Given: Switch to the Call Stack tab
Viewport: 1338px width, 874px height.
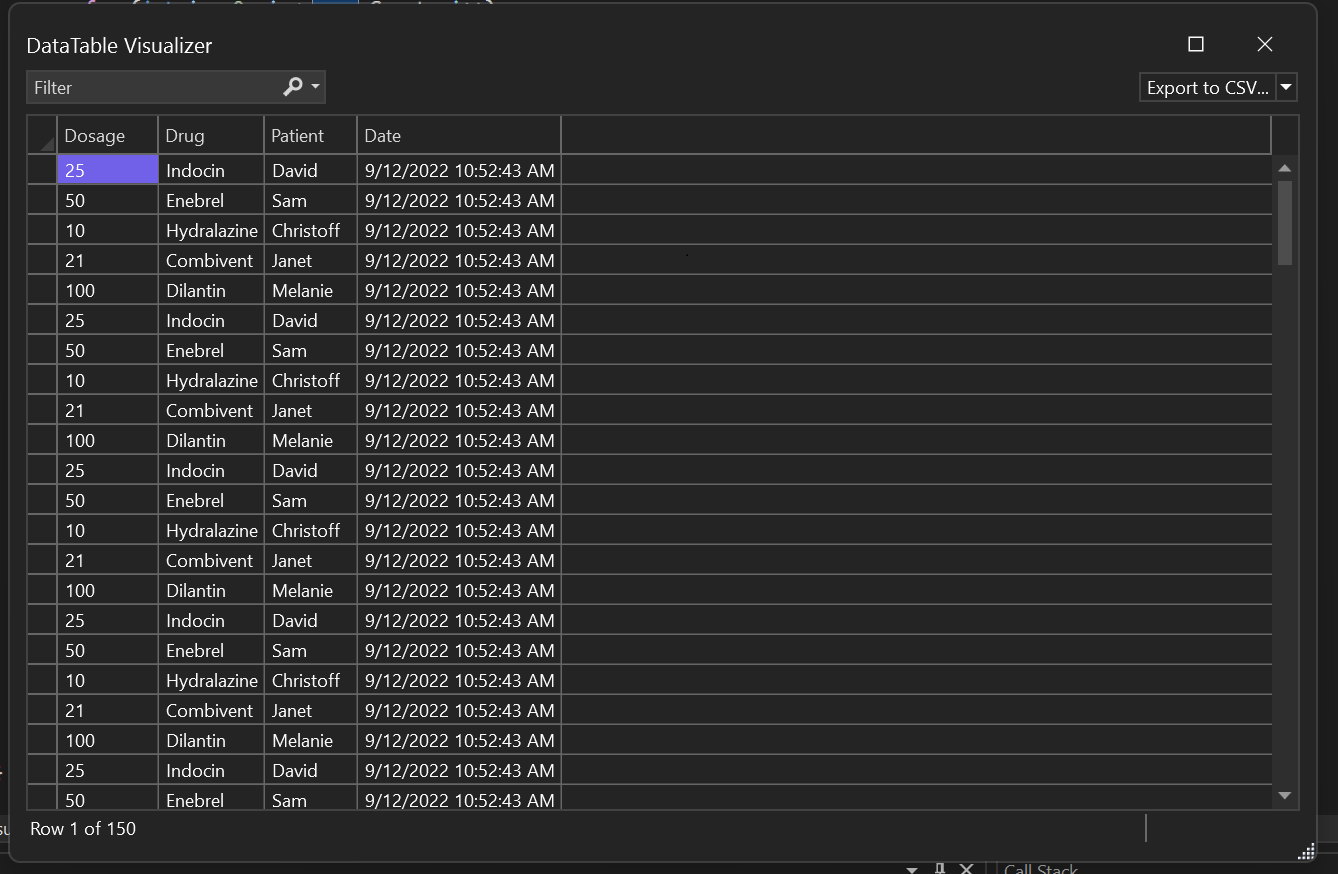Looking at the screenshot, I should (1040, 868).
